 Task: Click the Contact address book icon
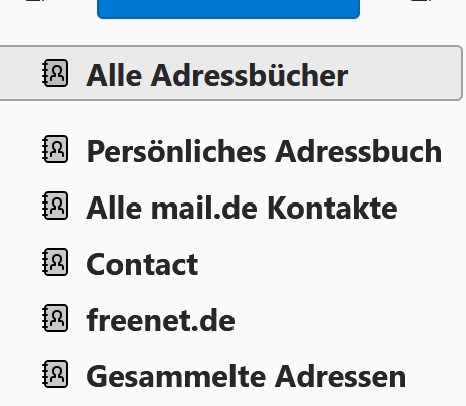click(55, 262)
